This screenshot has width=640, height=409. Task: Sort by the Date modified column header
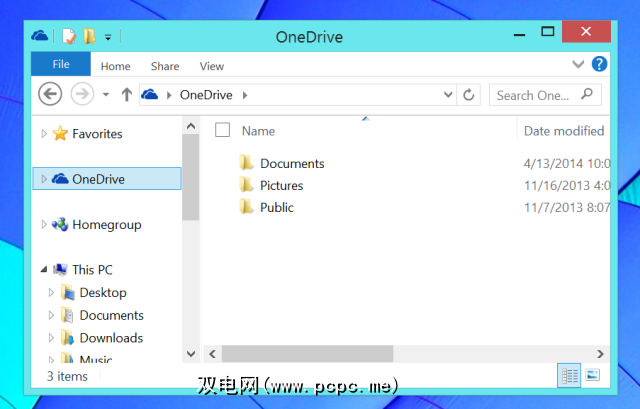(x=564, y=131)
